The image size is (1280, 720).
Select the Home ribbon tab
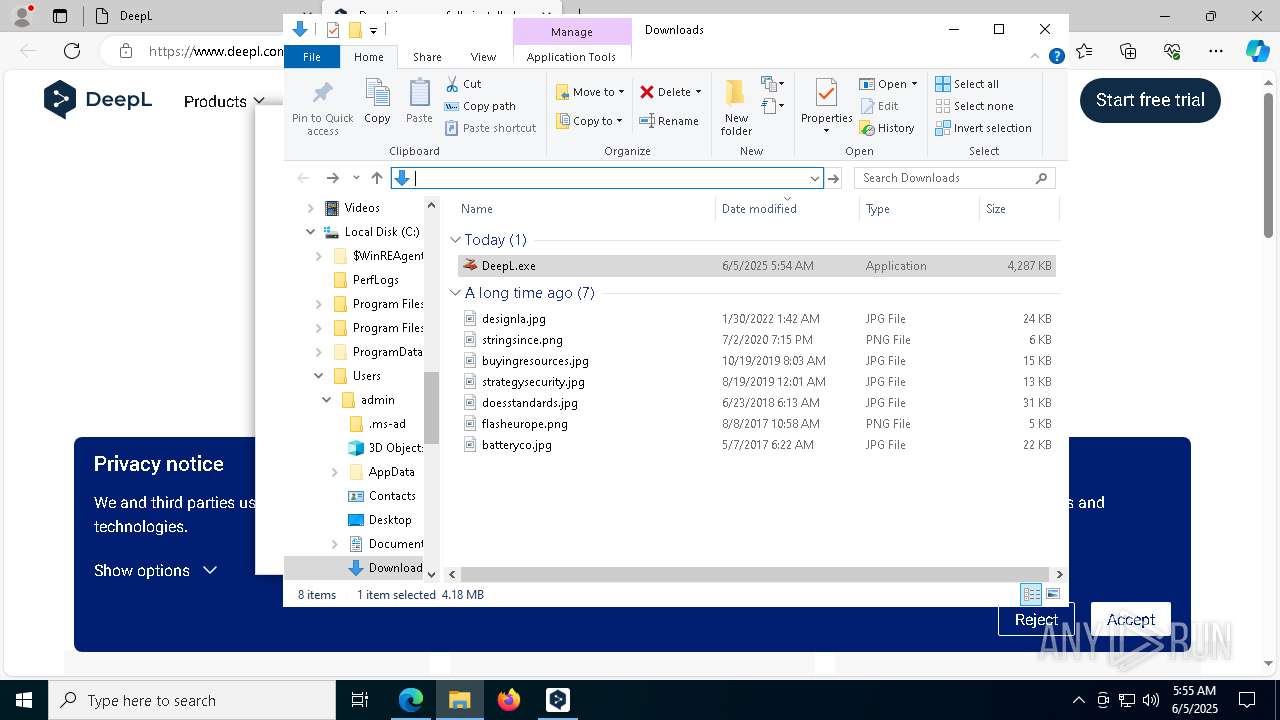click(368, 57)
